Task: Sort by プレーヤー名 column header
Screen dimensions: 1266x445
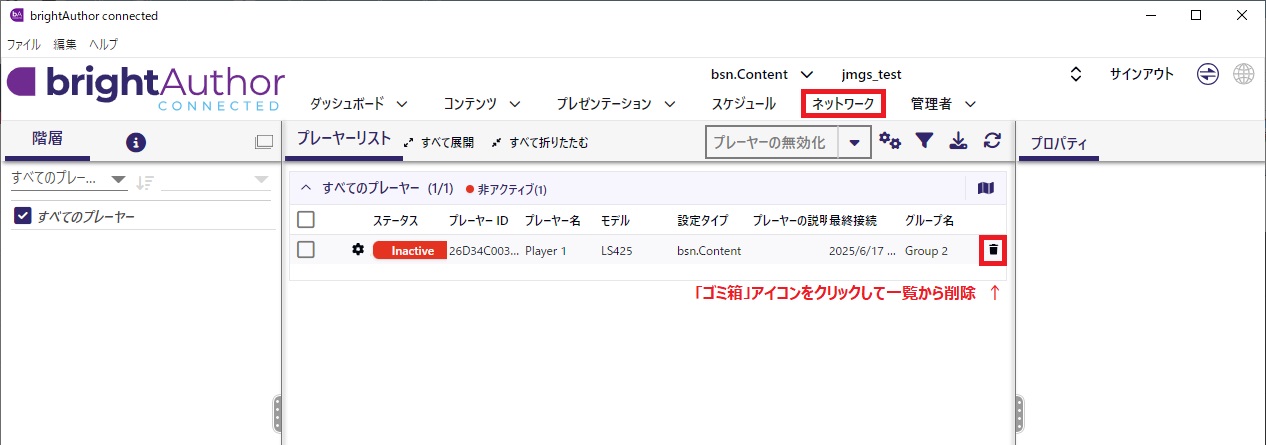Action: pyautogui.click(x=553, y=220)
